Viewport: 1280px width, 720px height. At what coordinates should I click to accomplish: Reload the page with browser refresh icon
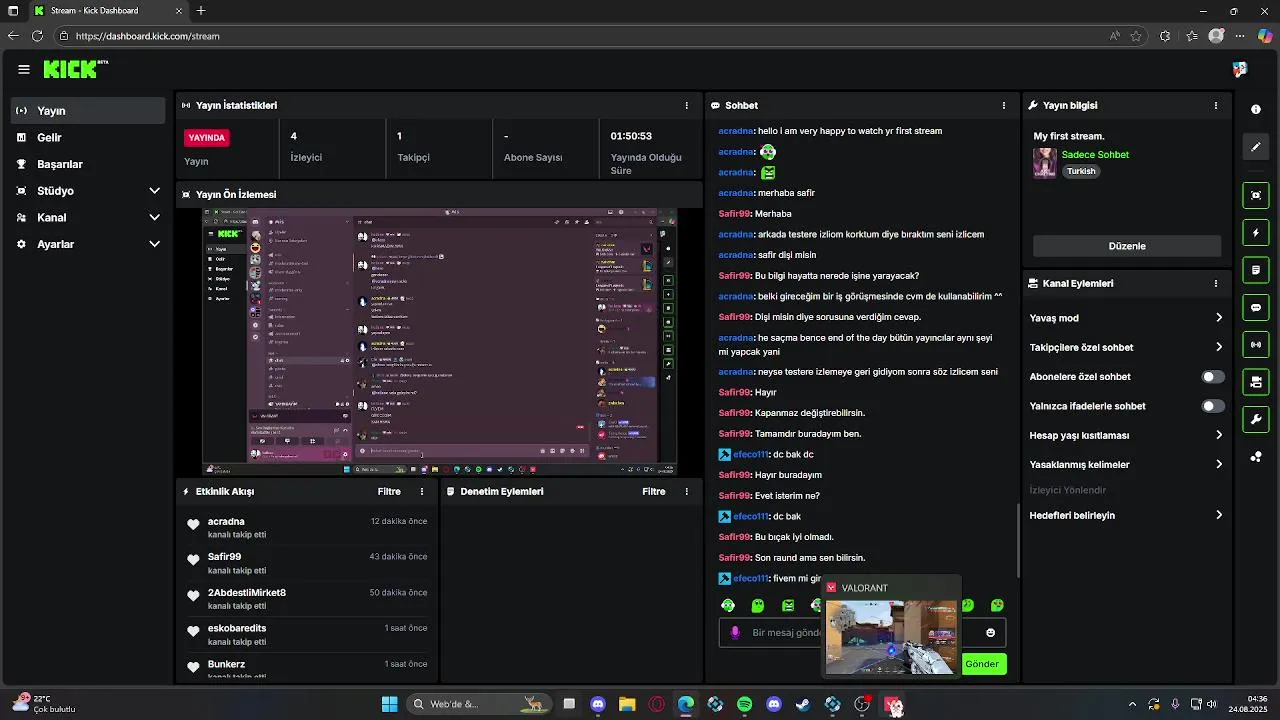point(37,36)
